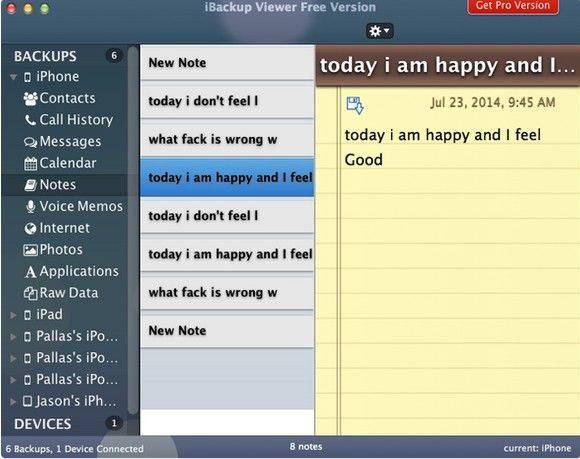The height and width of the screenshot is (459, 580).
Task: Open first 'what fack is wrong' note
Action: (227, 139)
